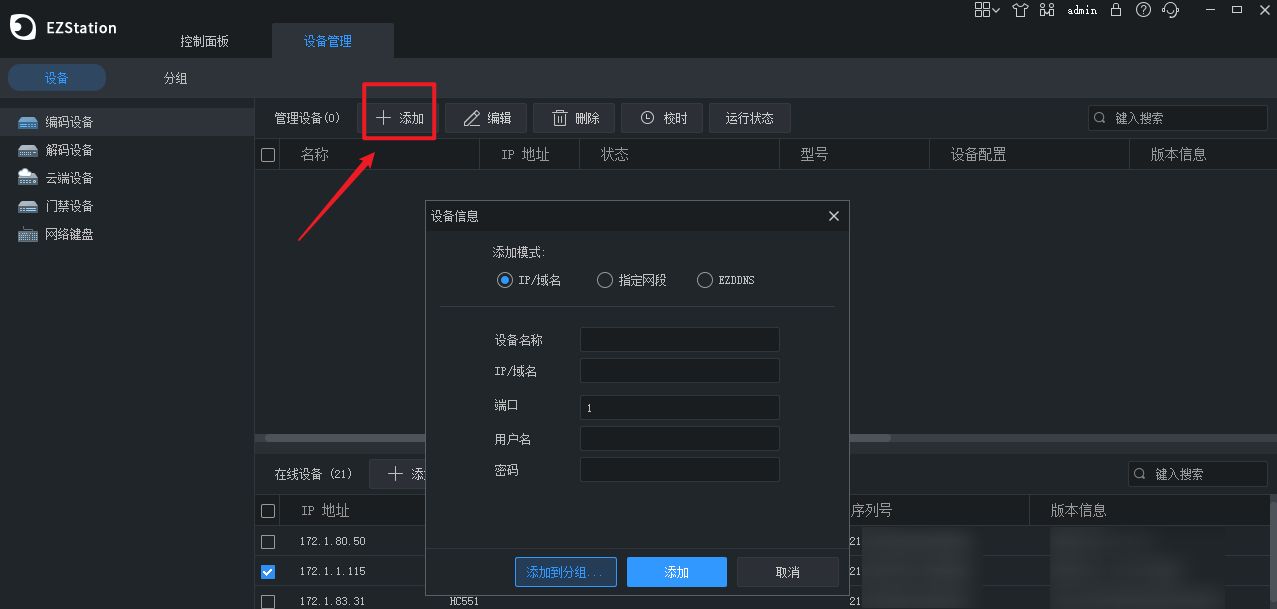Toggle select-all checkbox in online devices header
The image size is (1277, 609).
[x=268, y=511]
